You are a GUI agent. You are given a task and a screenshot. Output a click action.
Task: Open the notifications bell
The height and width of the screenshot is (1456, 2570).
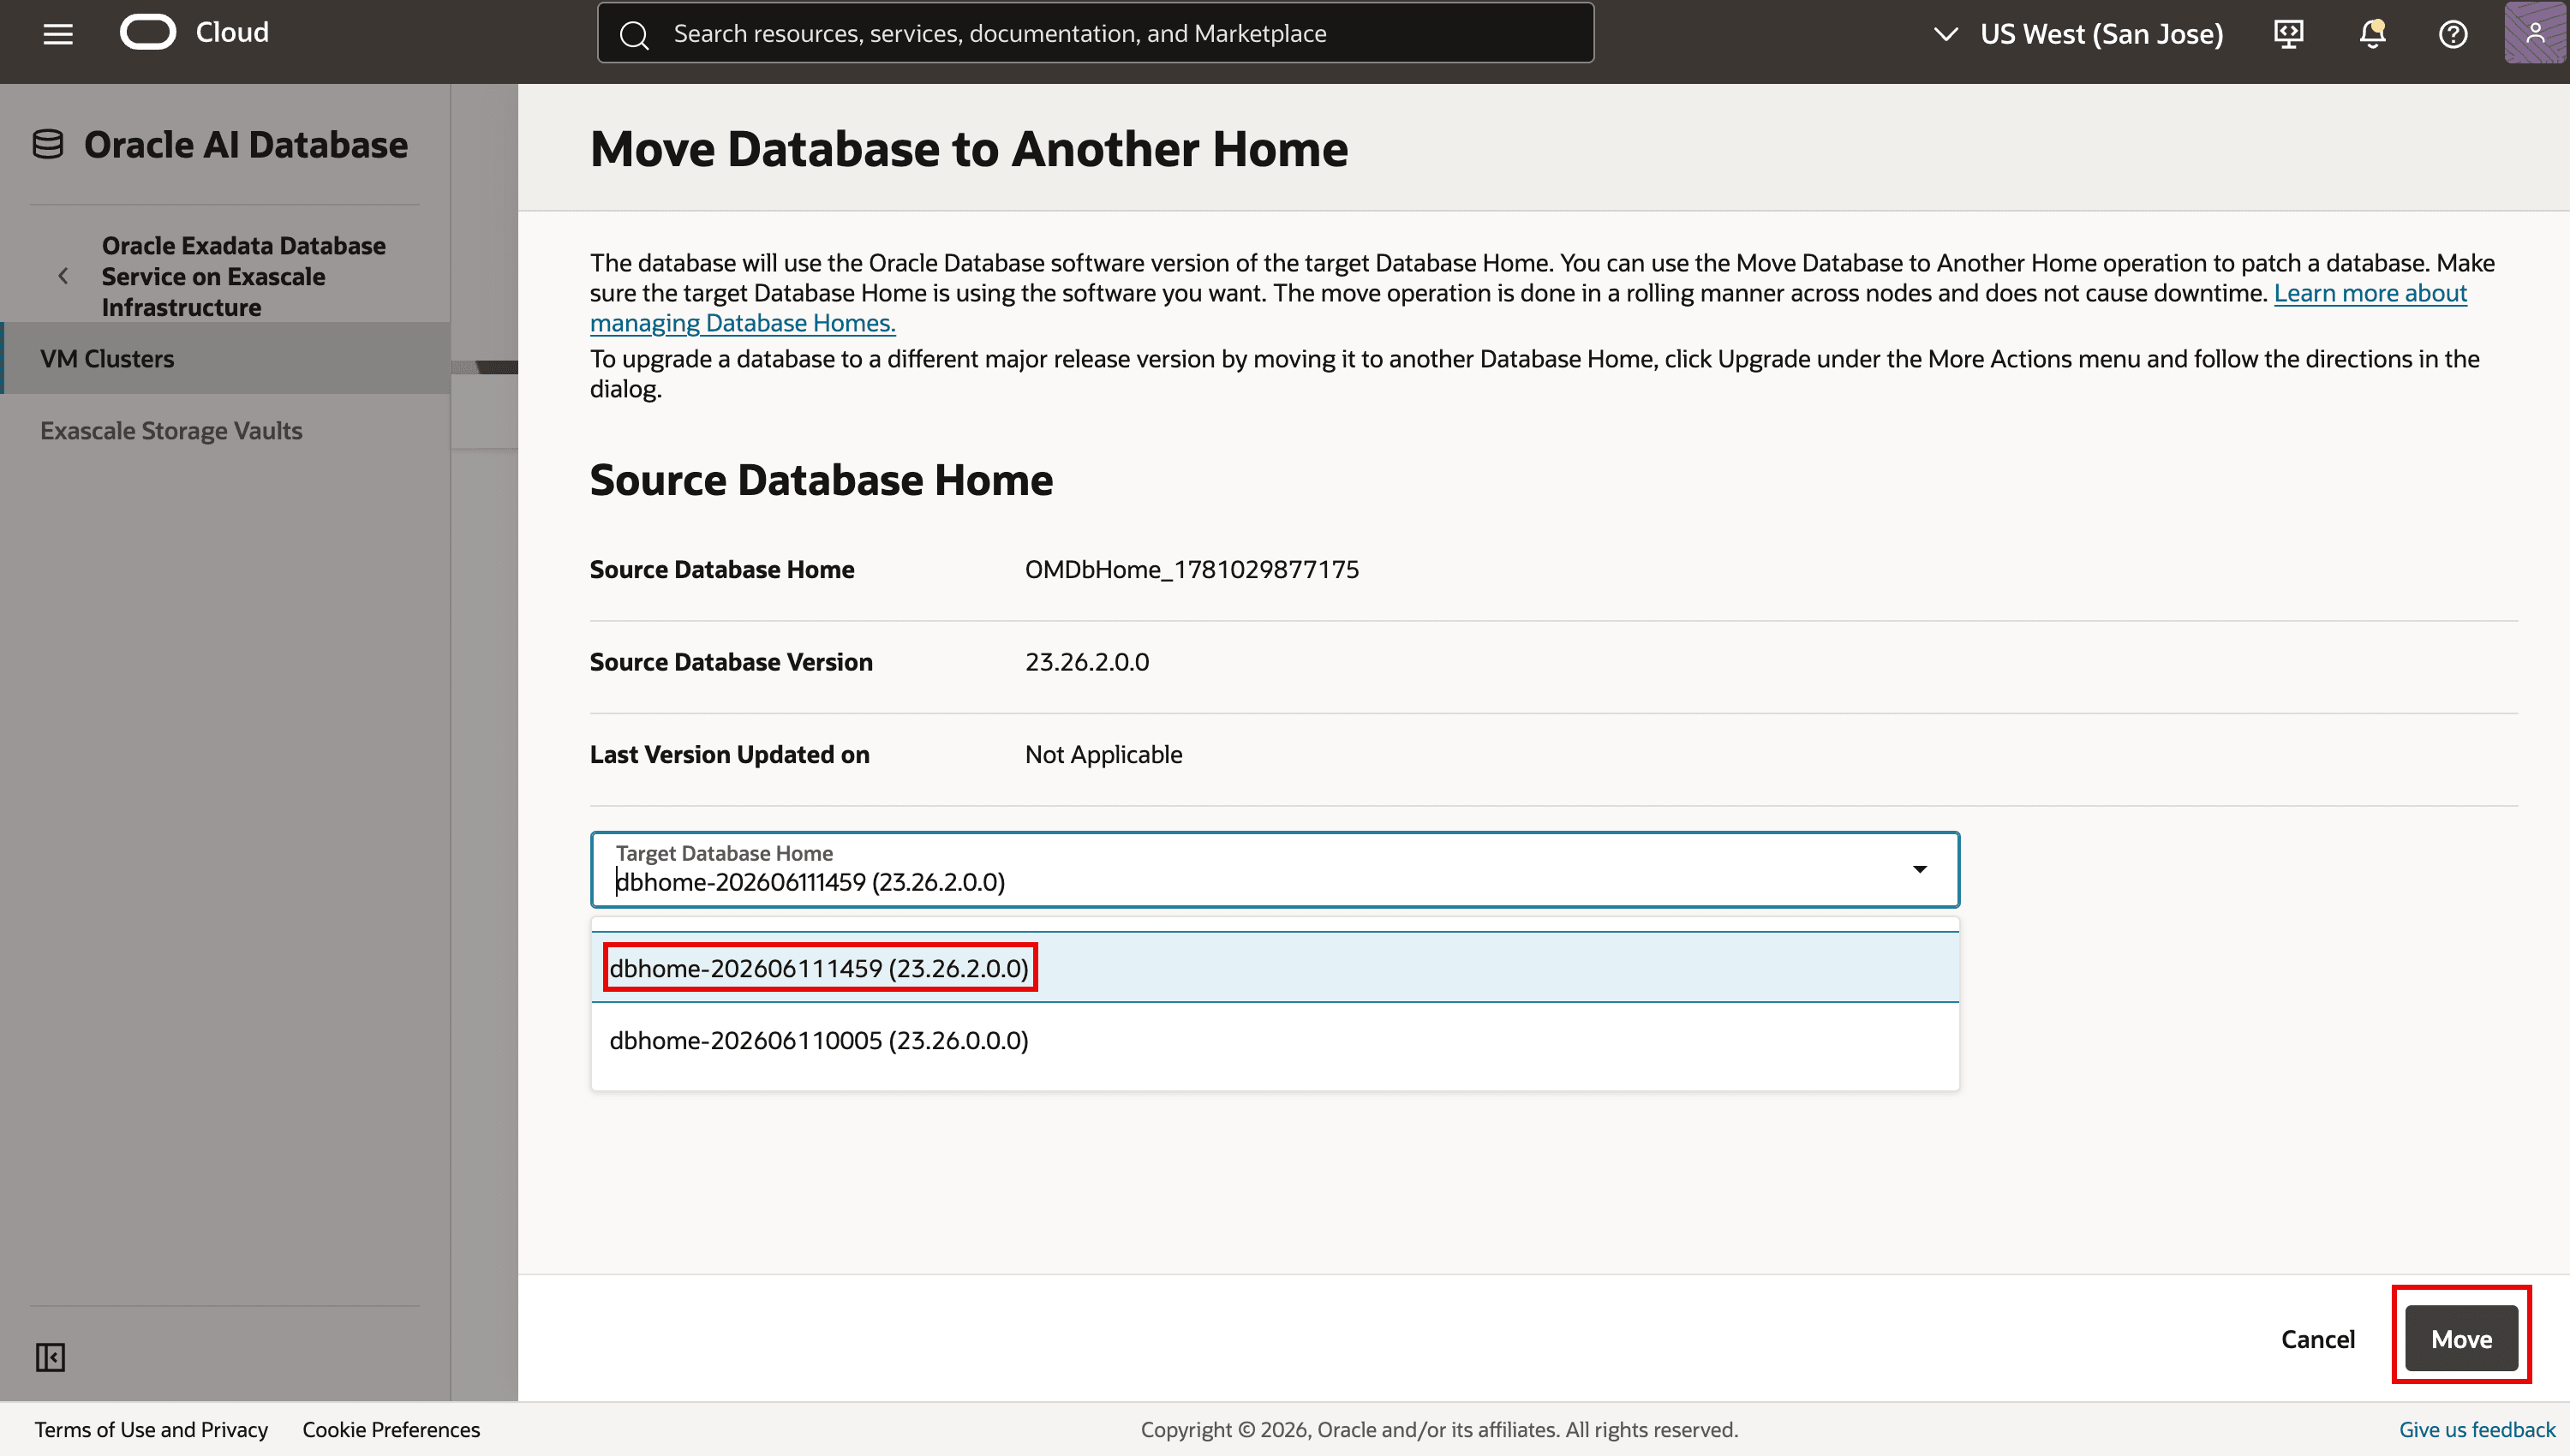click(x=2372, y=34)
